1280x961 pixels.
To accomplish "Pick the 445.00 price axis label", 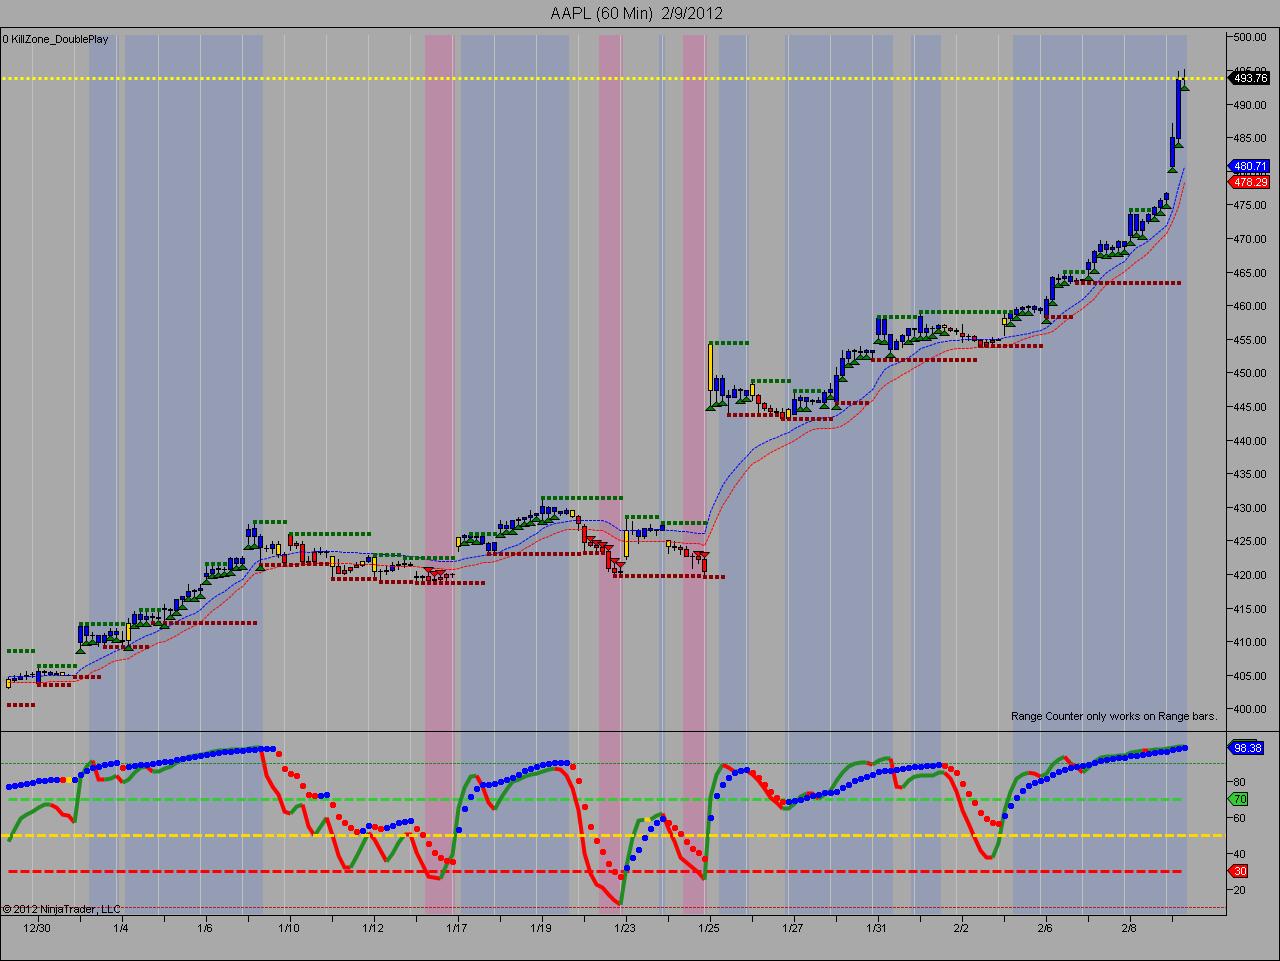I will click(x=1250, y=407).
